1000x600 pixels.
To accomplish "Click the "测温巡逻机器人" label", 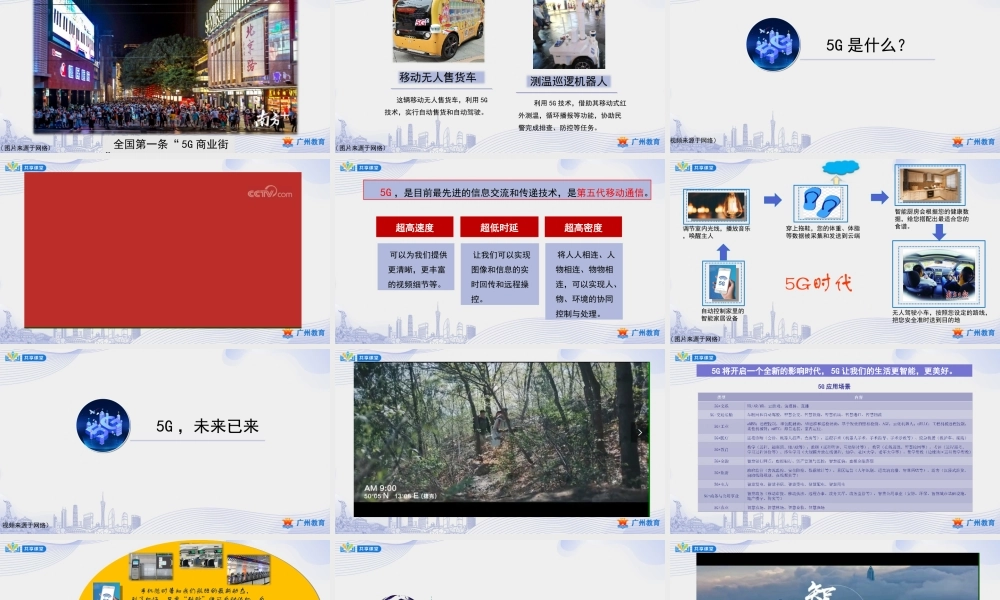I will tap(568, 81).
